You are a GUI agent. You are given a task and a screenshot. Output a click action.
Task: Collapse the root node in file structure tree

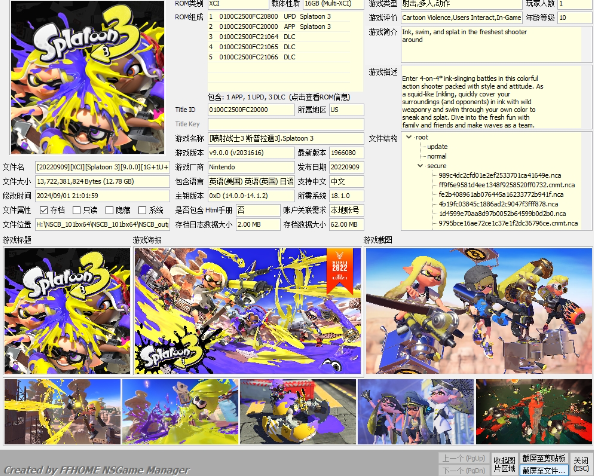(409, 137)
